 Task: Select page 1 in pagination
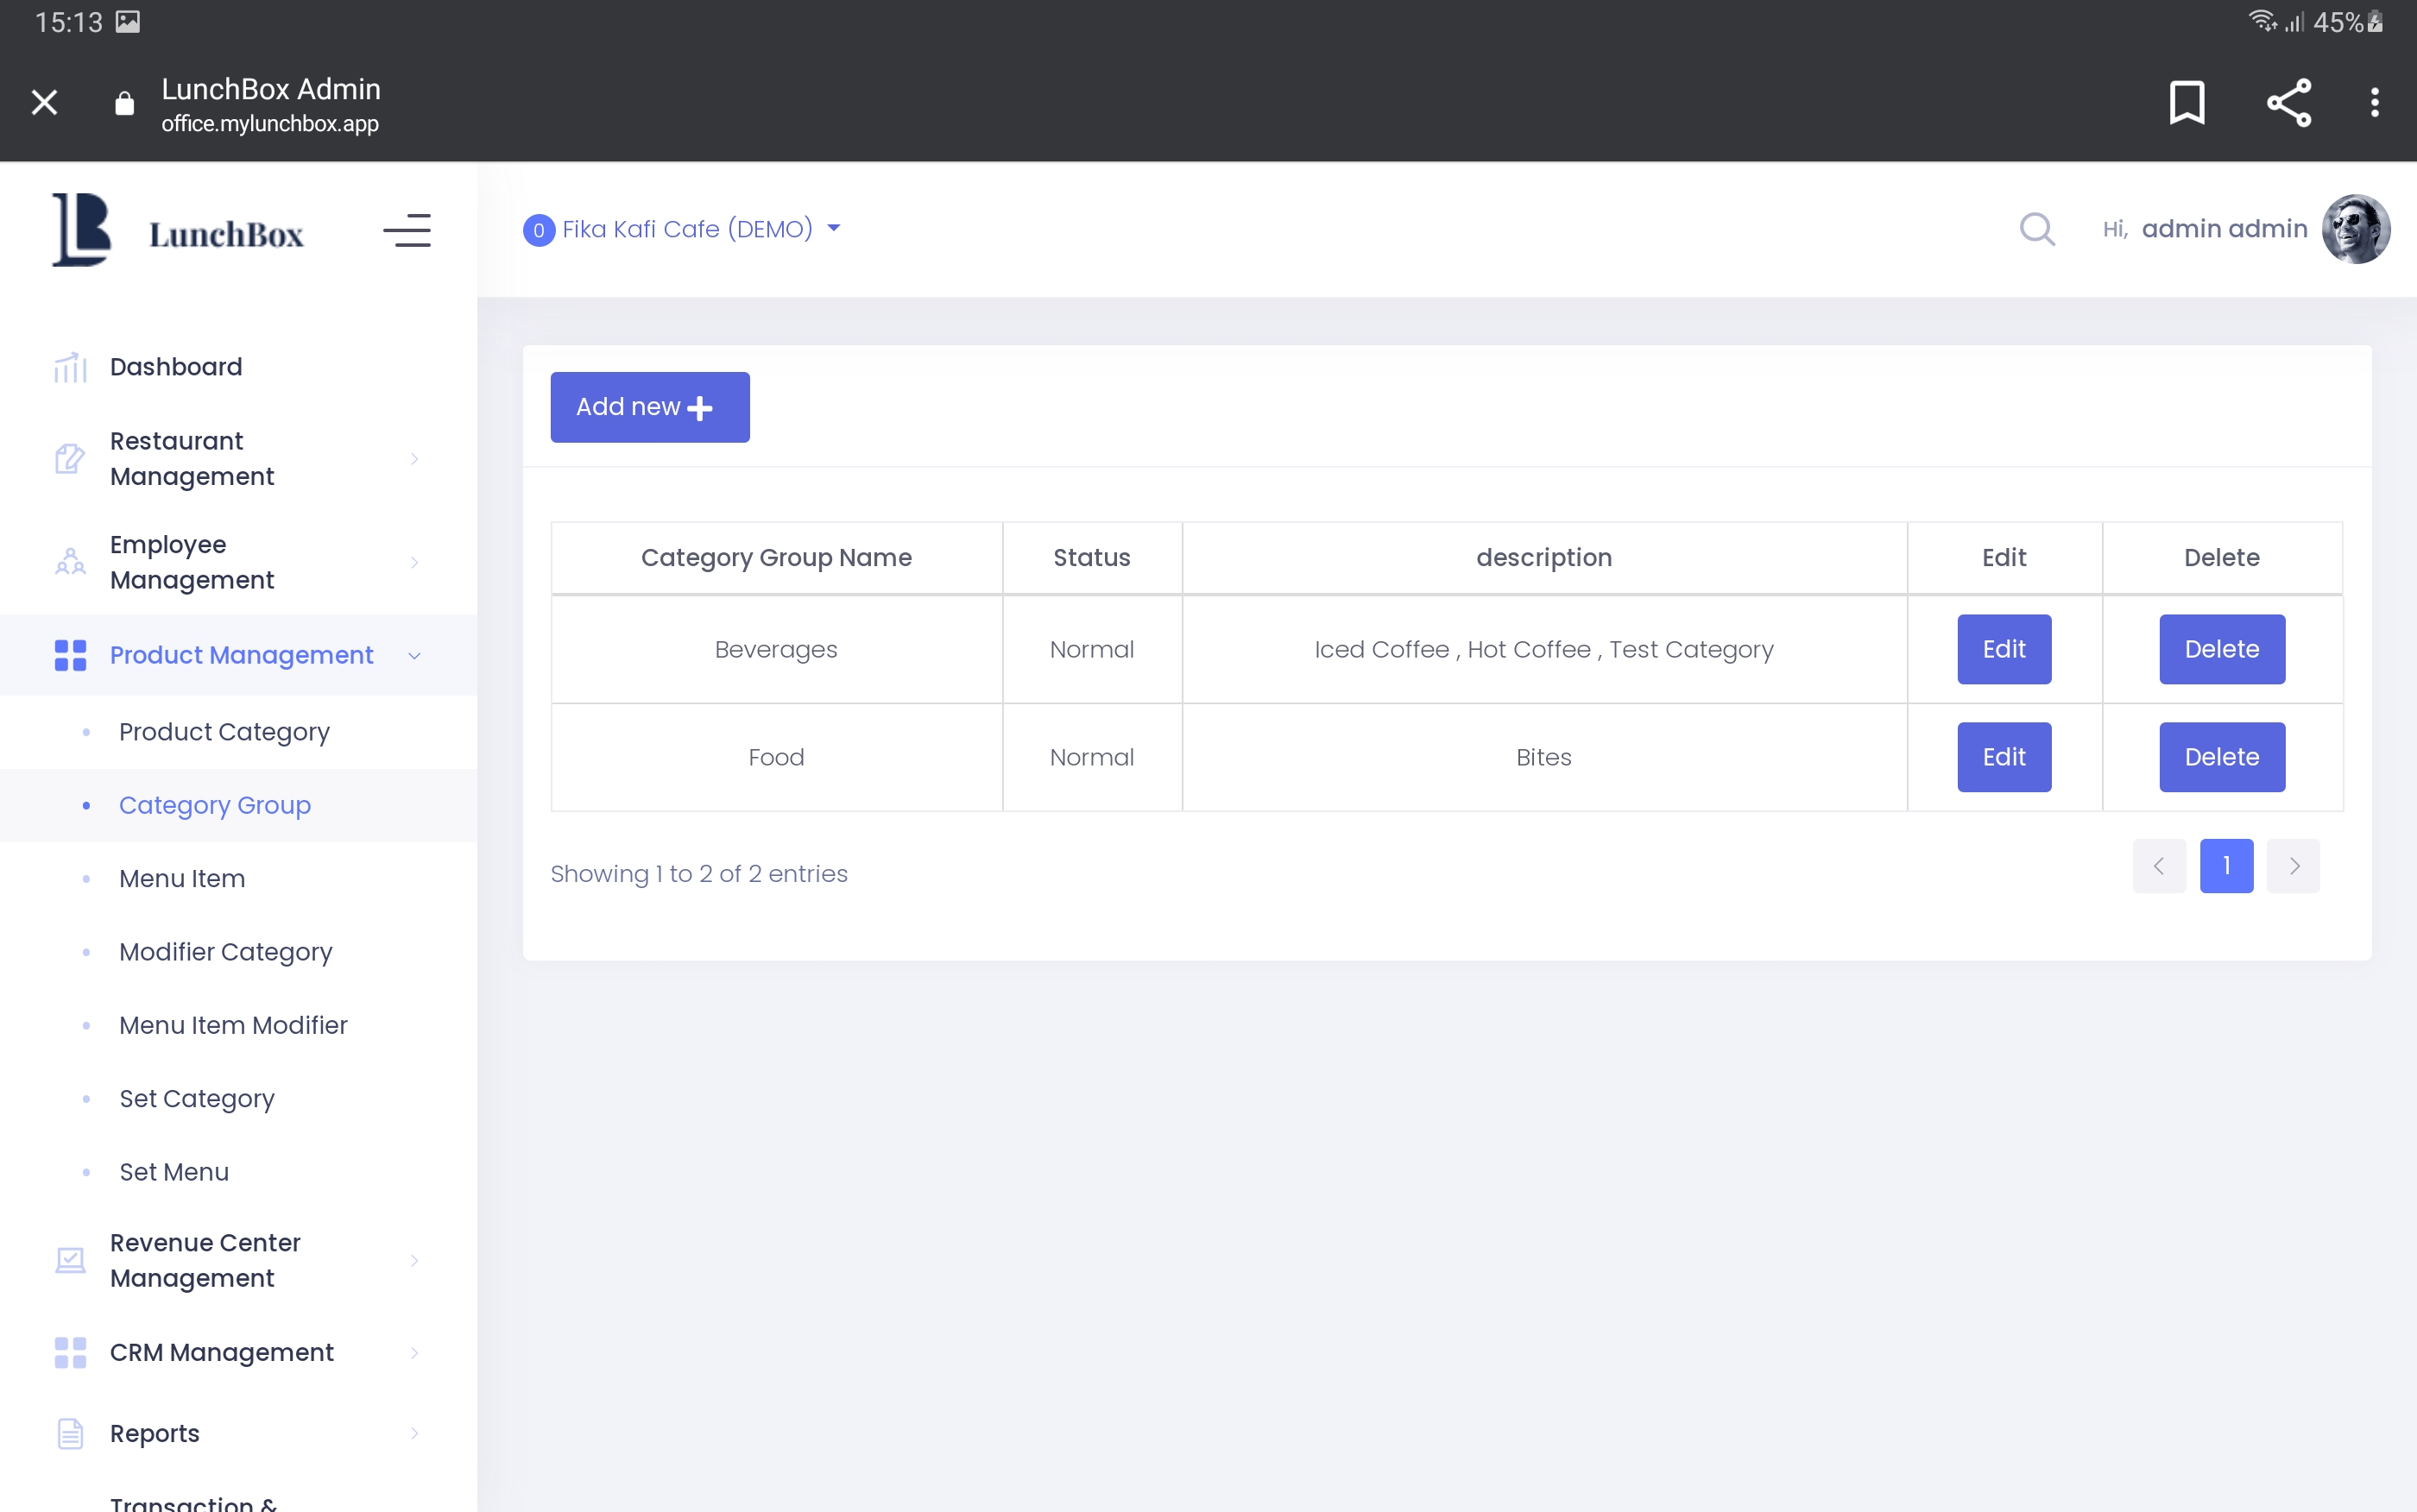(2226, 866)
